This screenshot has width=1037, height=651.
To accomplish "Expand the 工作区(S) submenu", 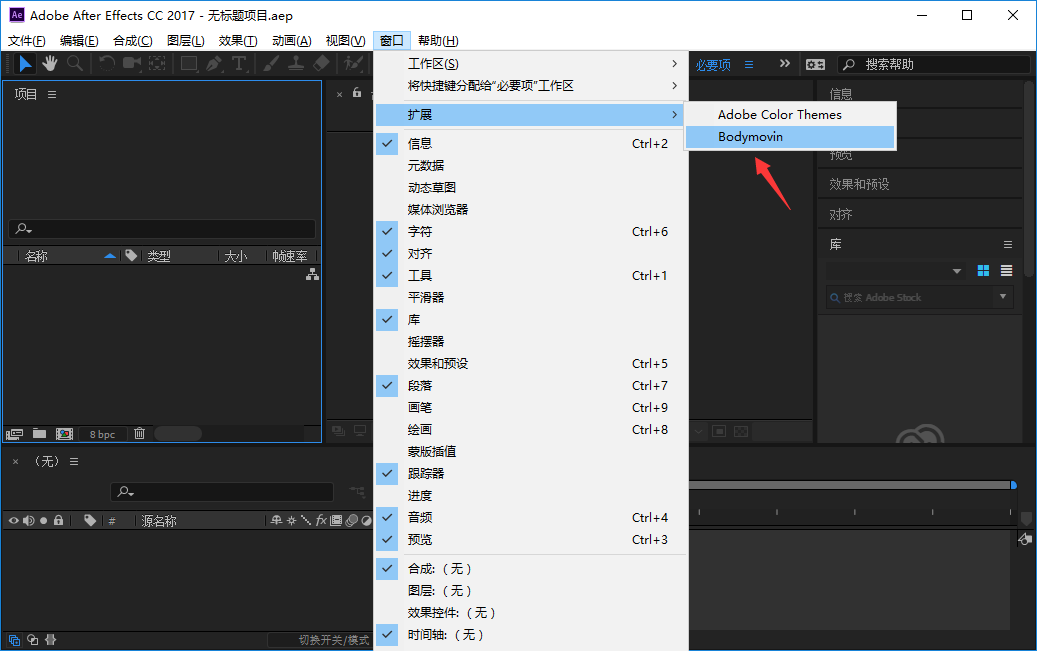I will [531, 64].
